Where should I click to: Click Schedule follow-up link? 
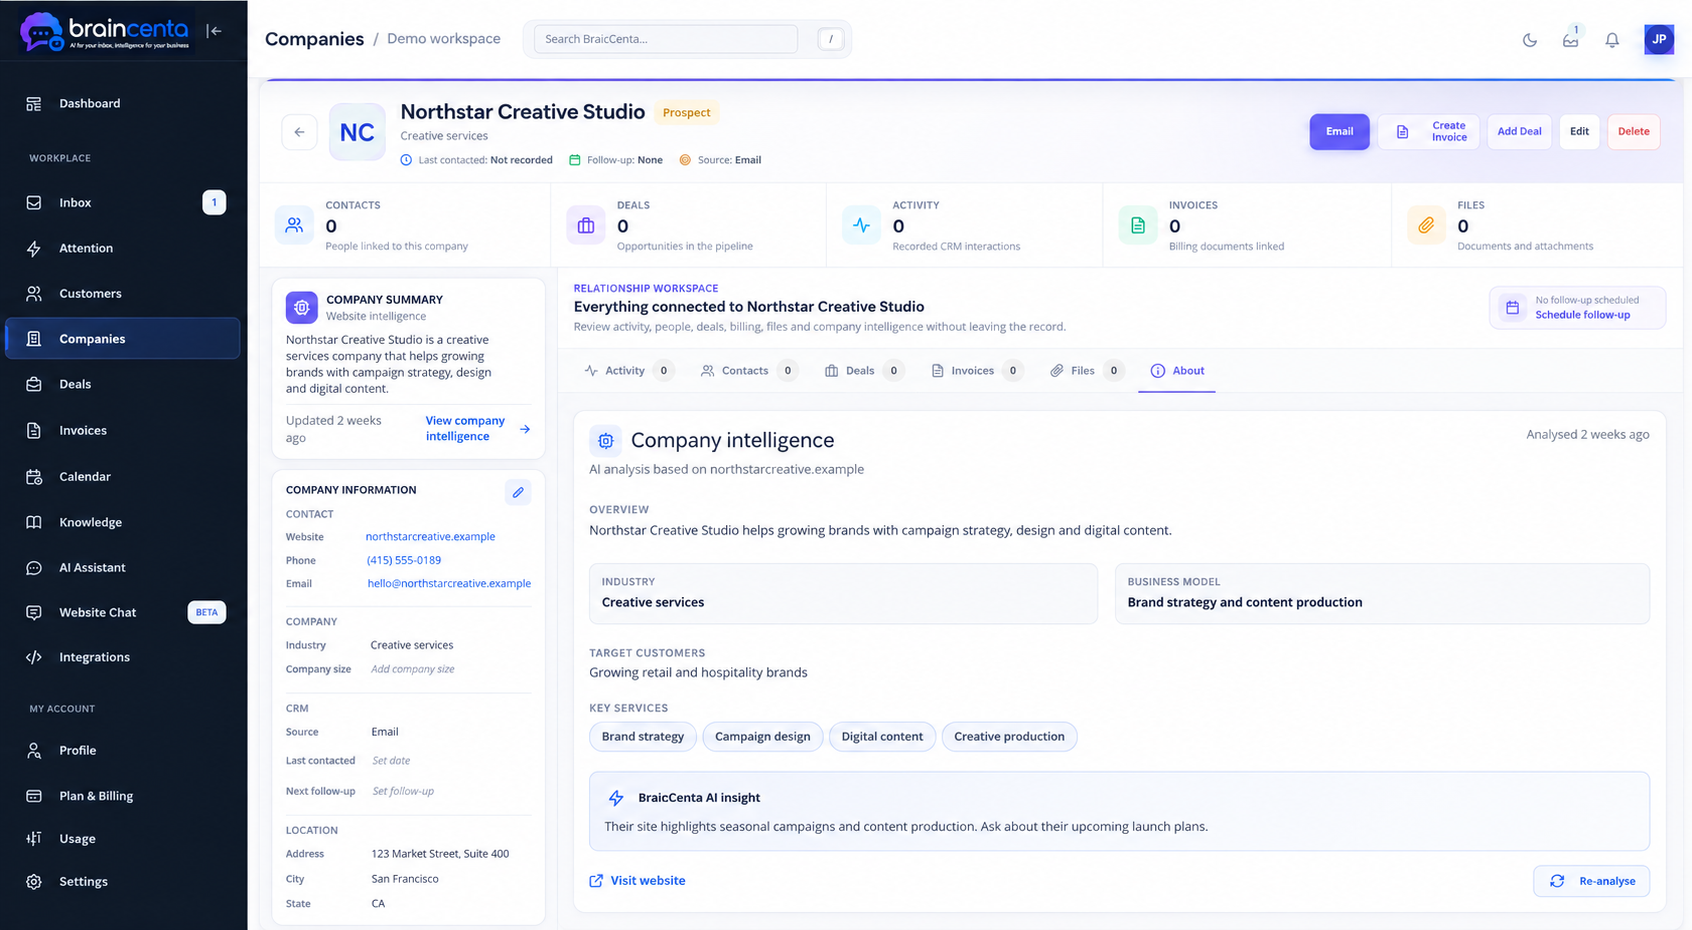point(1582,315)
